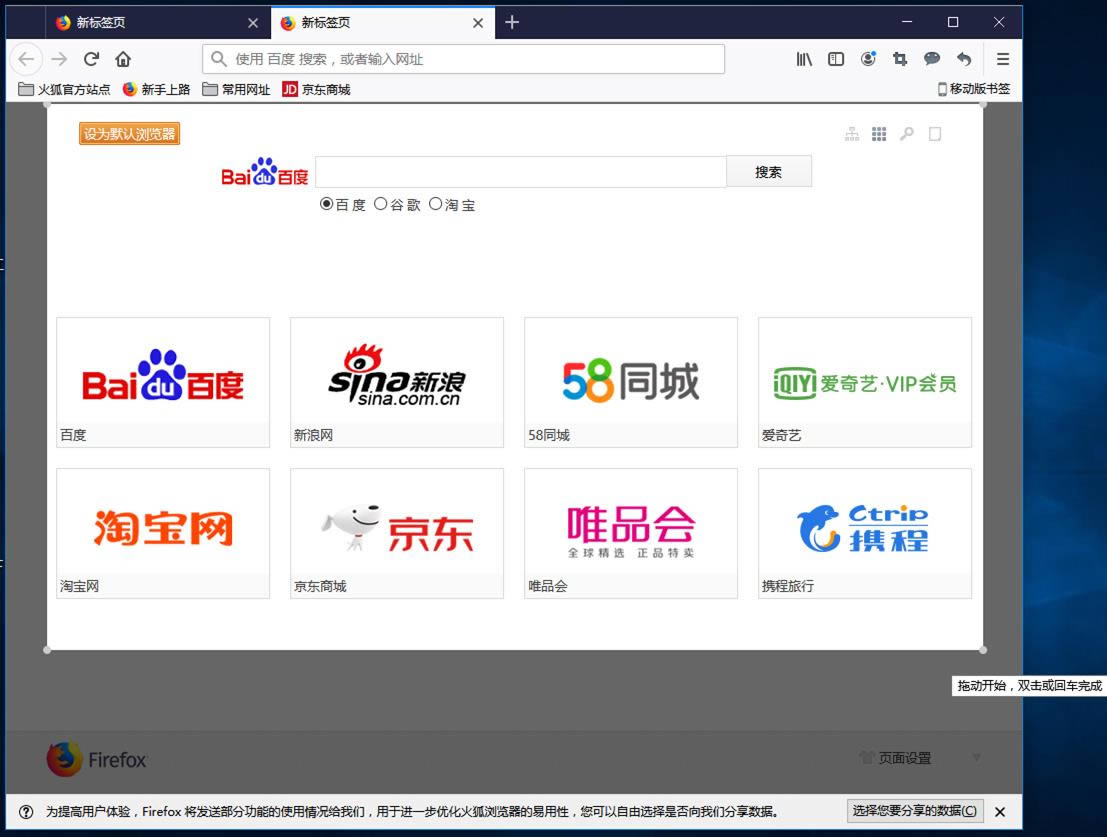Select the 淘宝 radio button
The image size is (1107, 837).
436,204
